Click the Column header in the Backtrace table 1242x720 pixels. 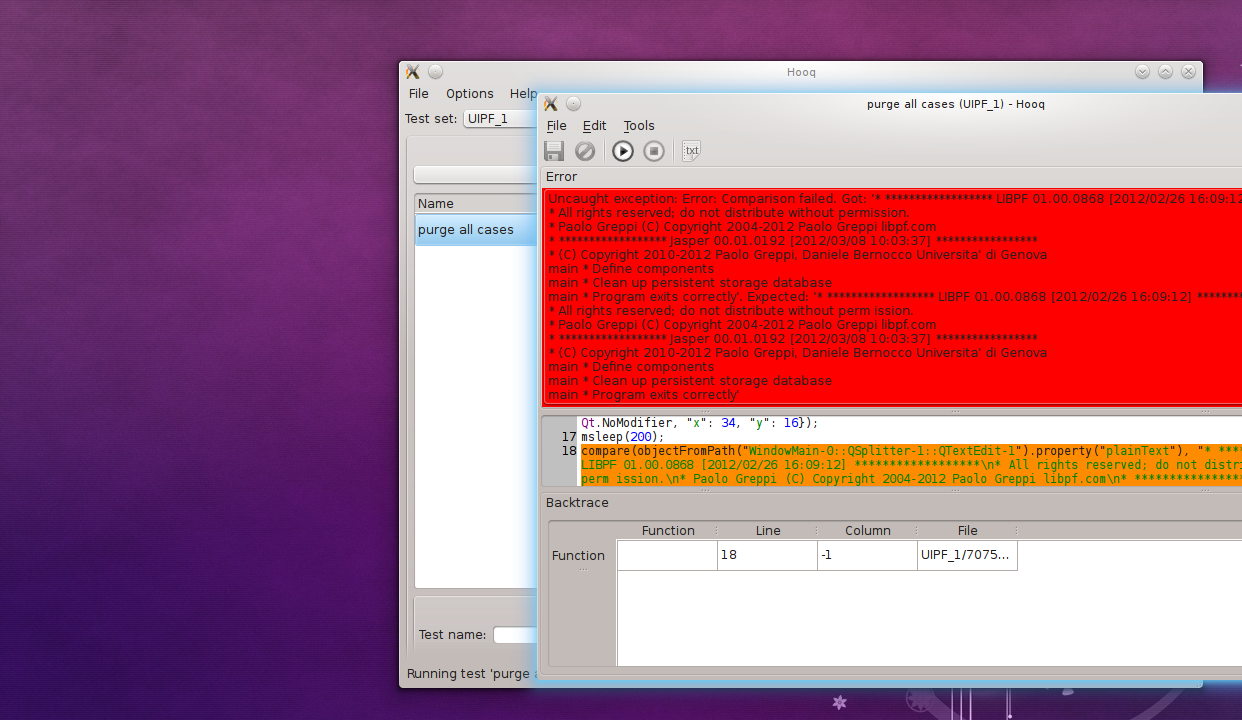(867, 531)
